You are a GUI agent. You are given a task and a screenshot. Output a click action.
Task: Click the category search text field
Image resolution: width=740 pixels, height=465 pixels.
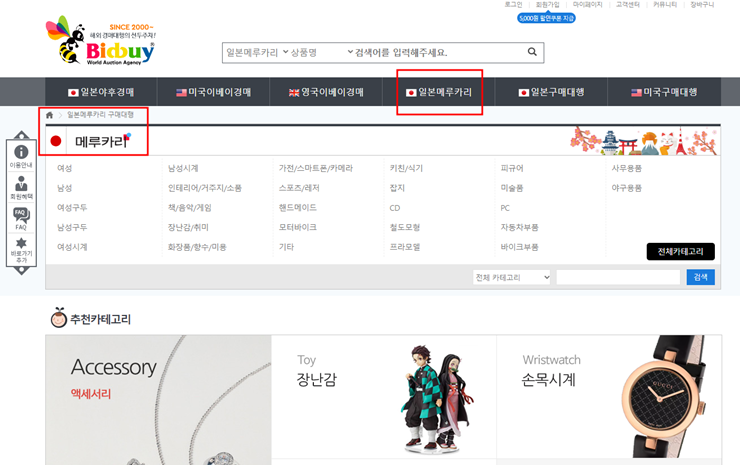tap(618, 278)
